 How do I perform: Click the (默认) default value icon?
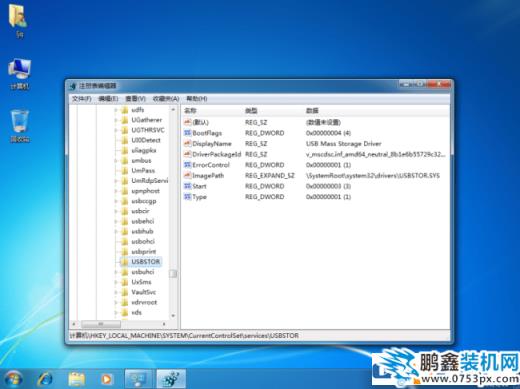pos(187,122)
